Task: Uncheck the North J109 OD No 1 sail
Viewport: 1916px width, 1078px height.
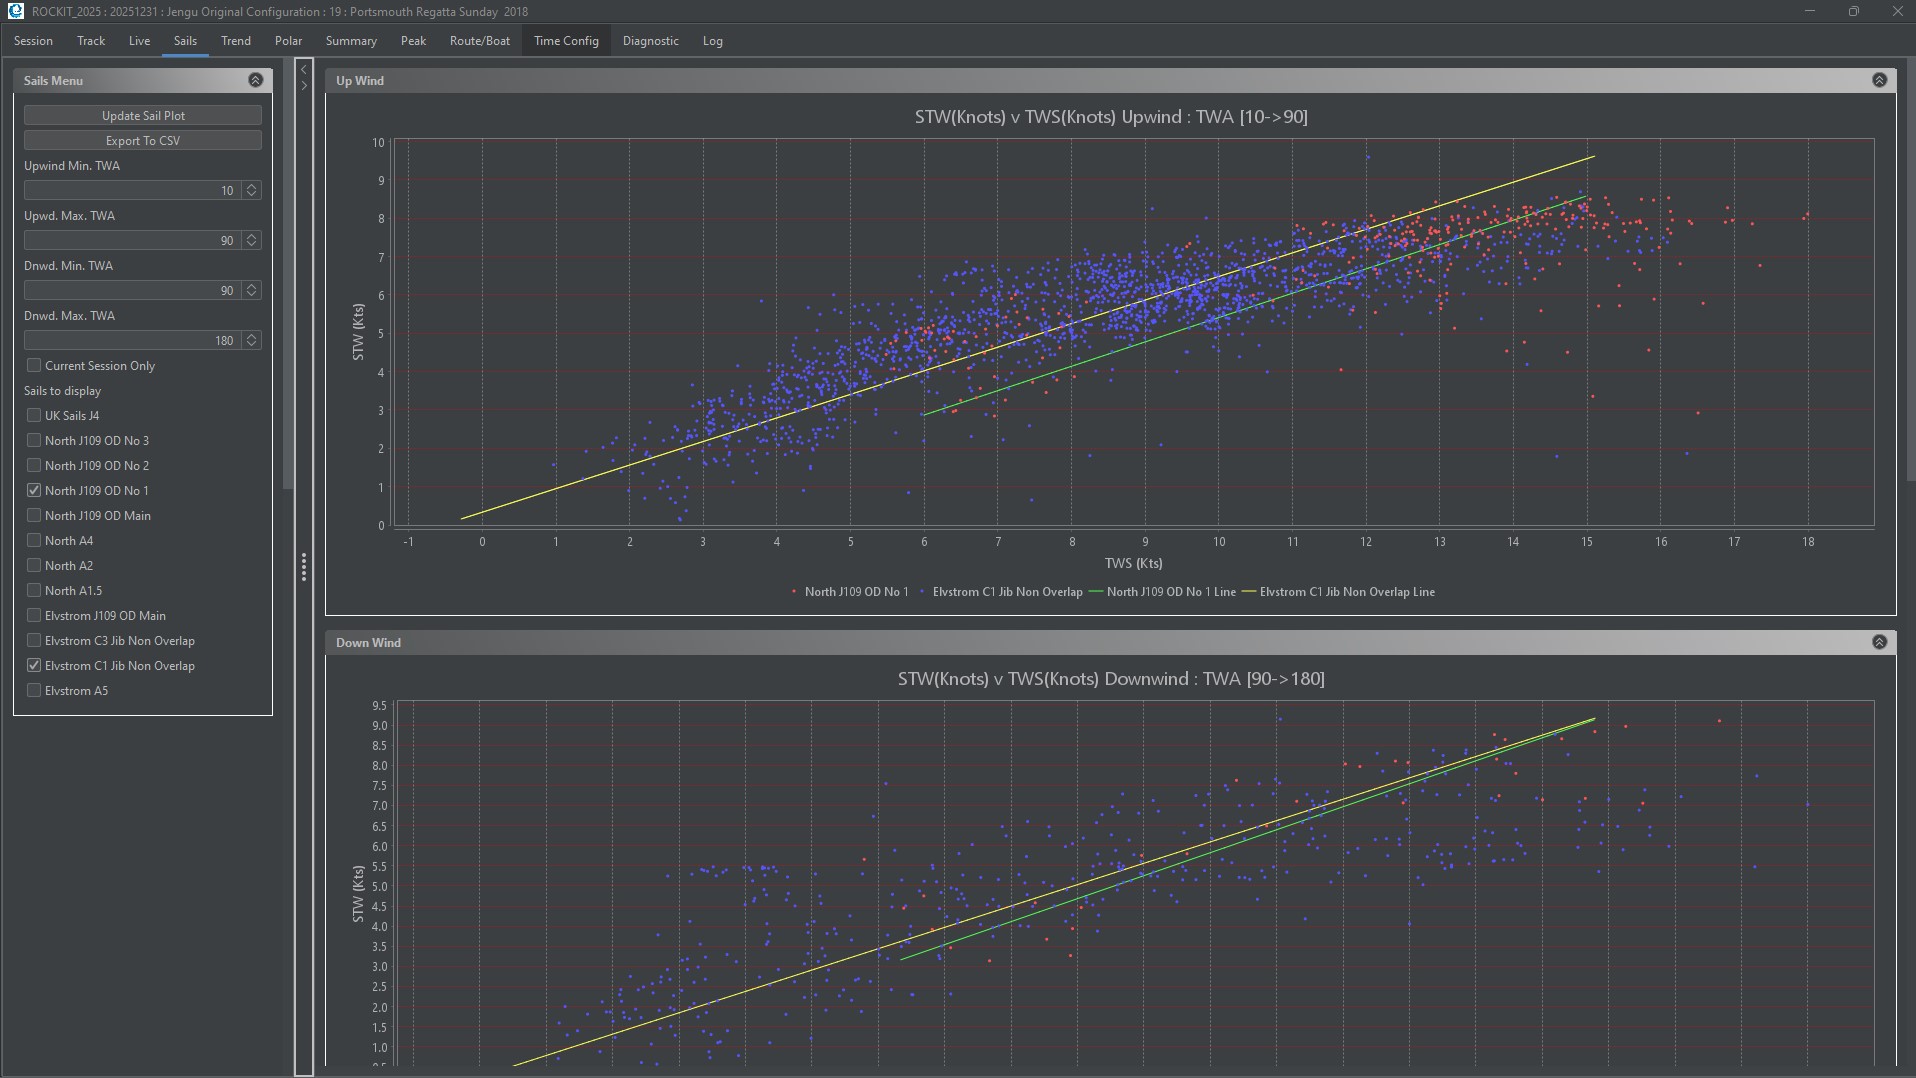Action: coord(34,490)
